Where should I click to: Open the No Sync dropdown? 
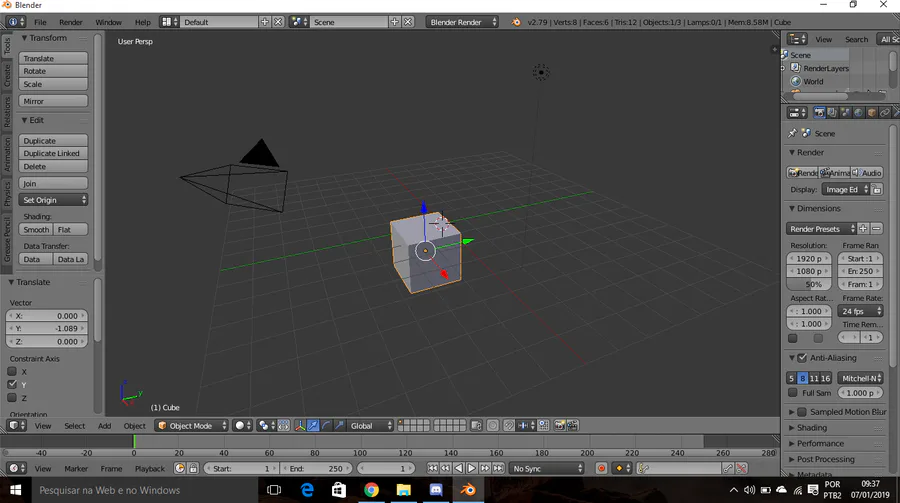pyautogui.click(x=547, y=469)
